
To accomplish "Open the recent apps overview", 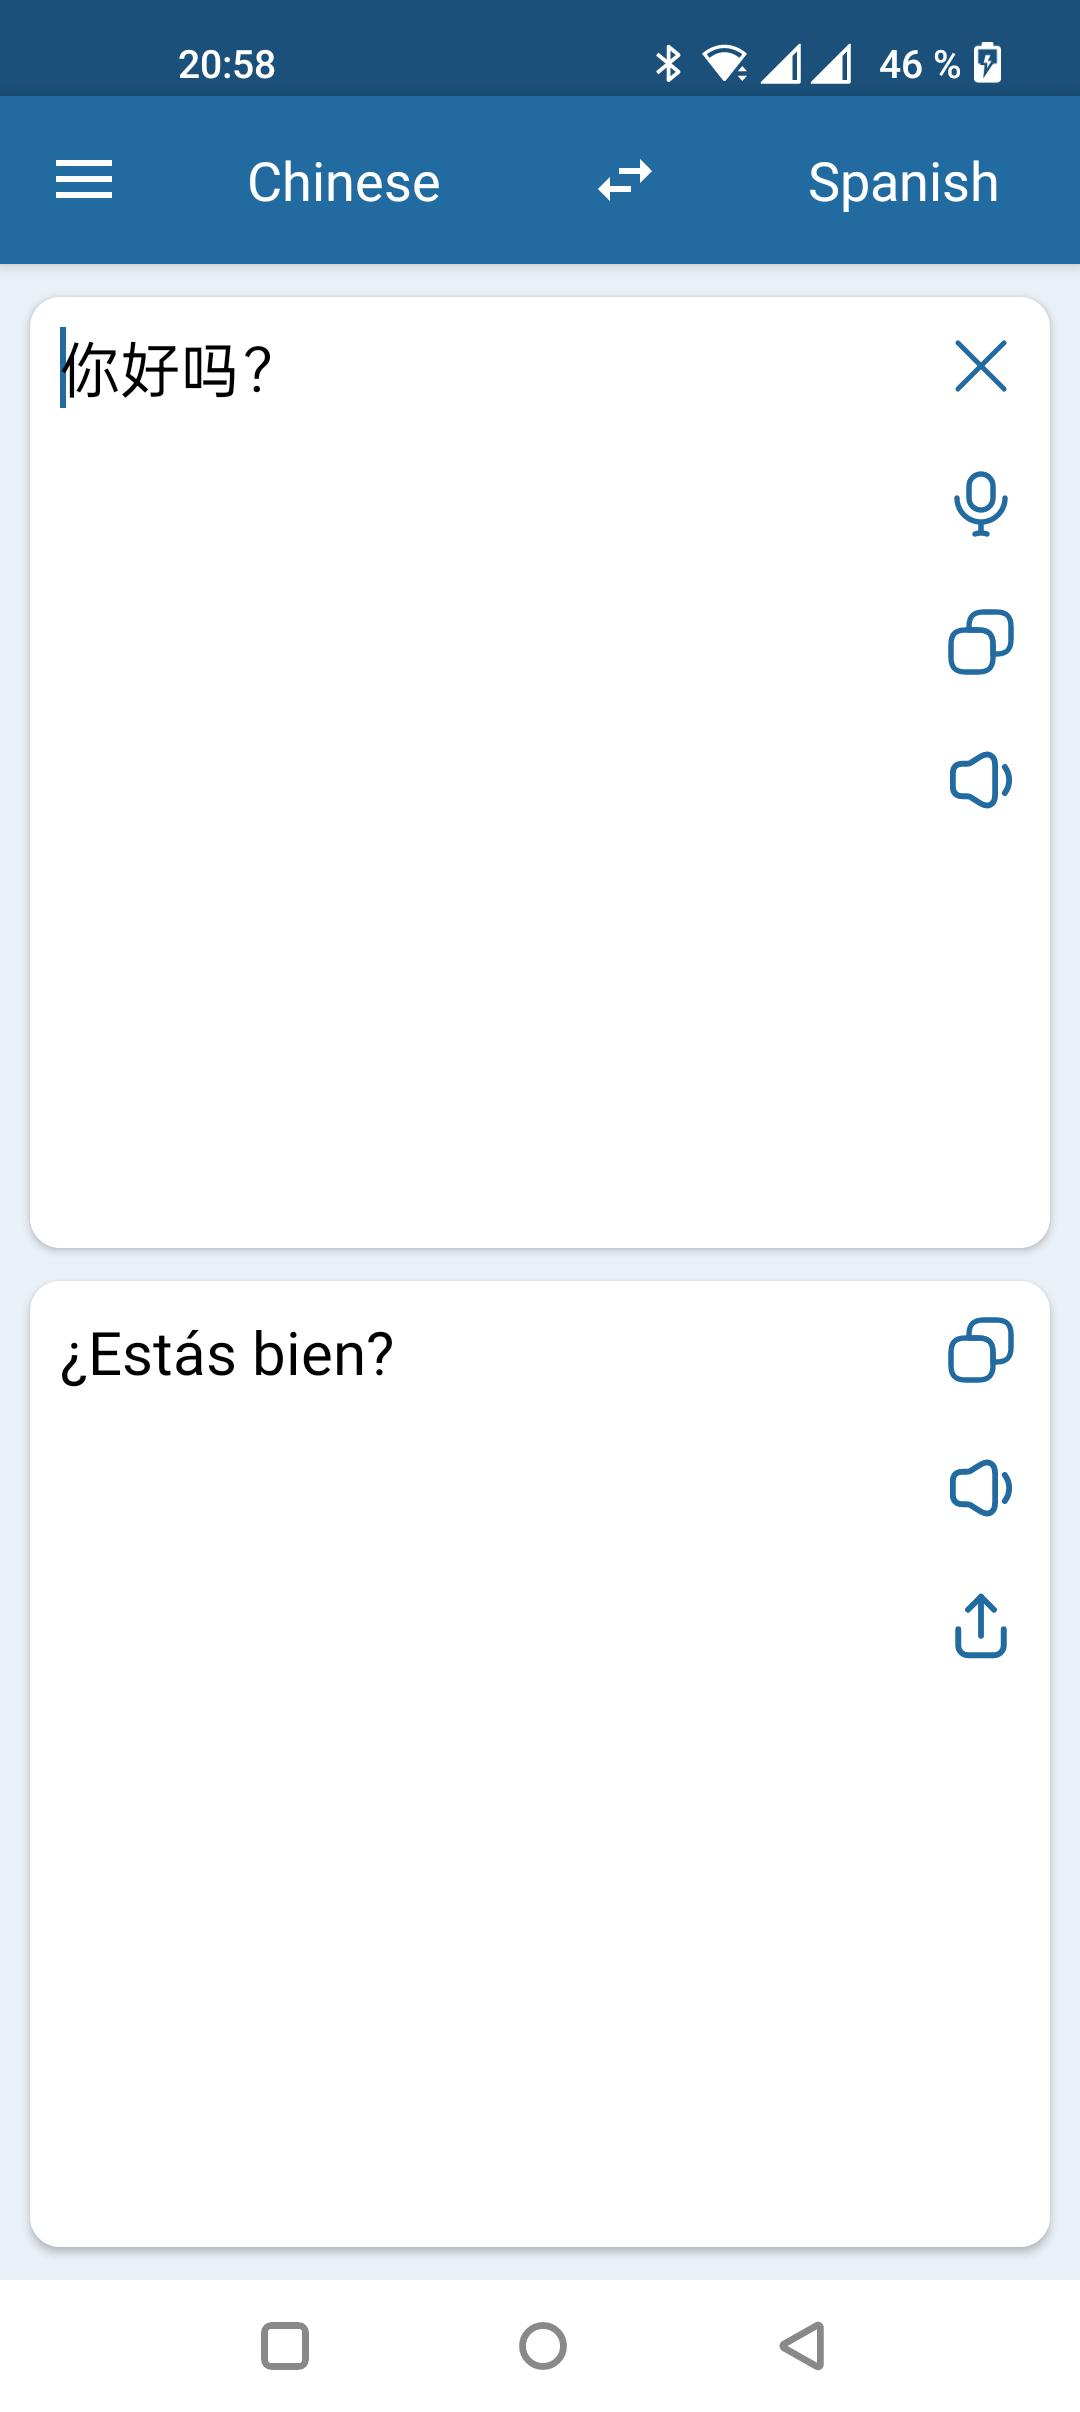I will [x=285, y=2345].
